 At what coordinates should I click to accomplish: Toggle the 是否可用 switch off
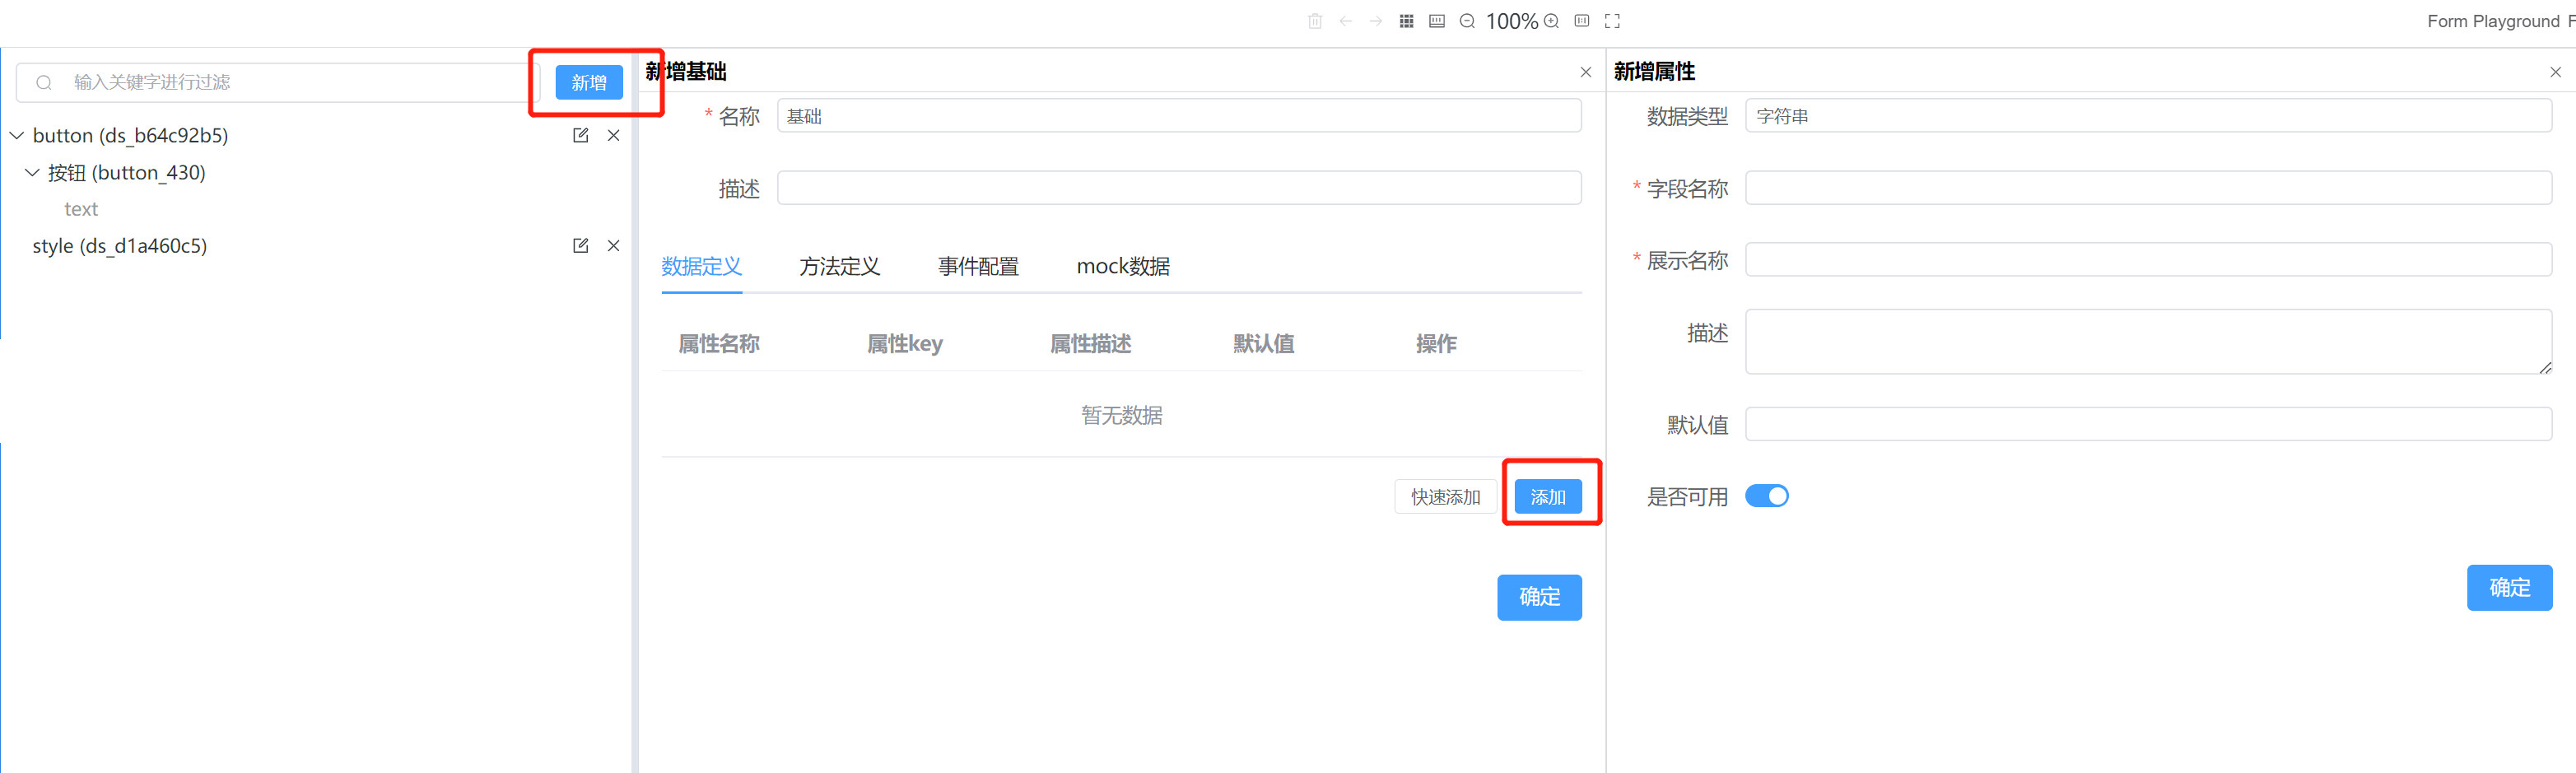point(1766,496)
